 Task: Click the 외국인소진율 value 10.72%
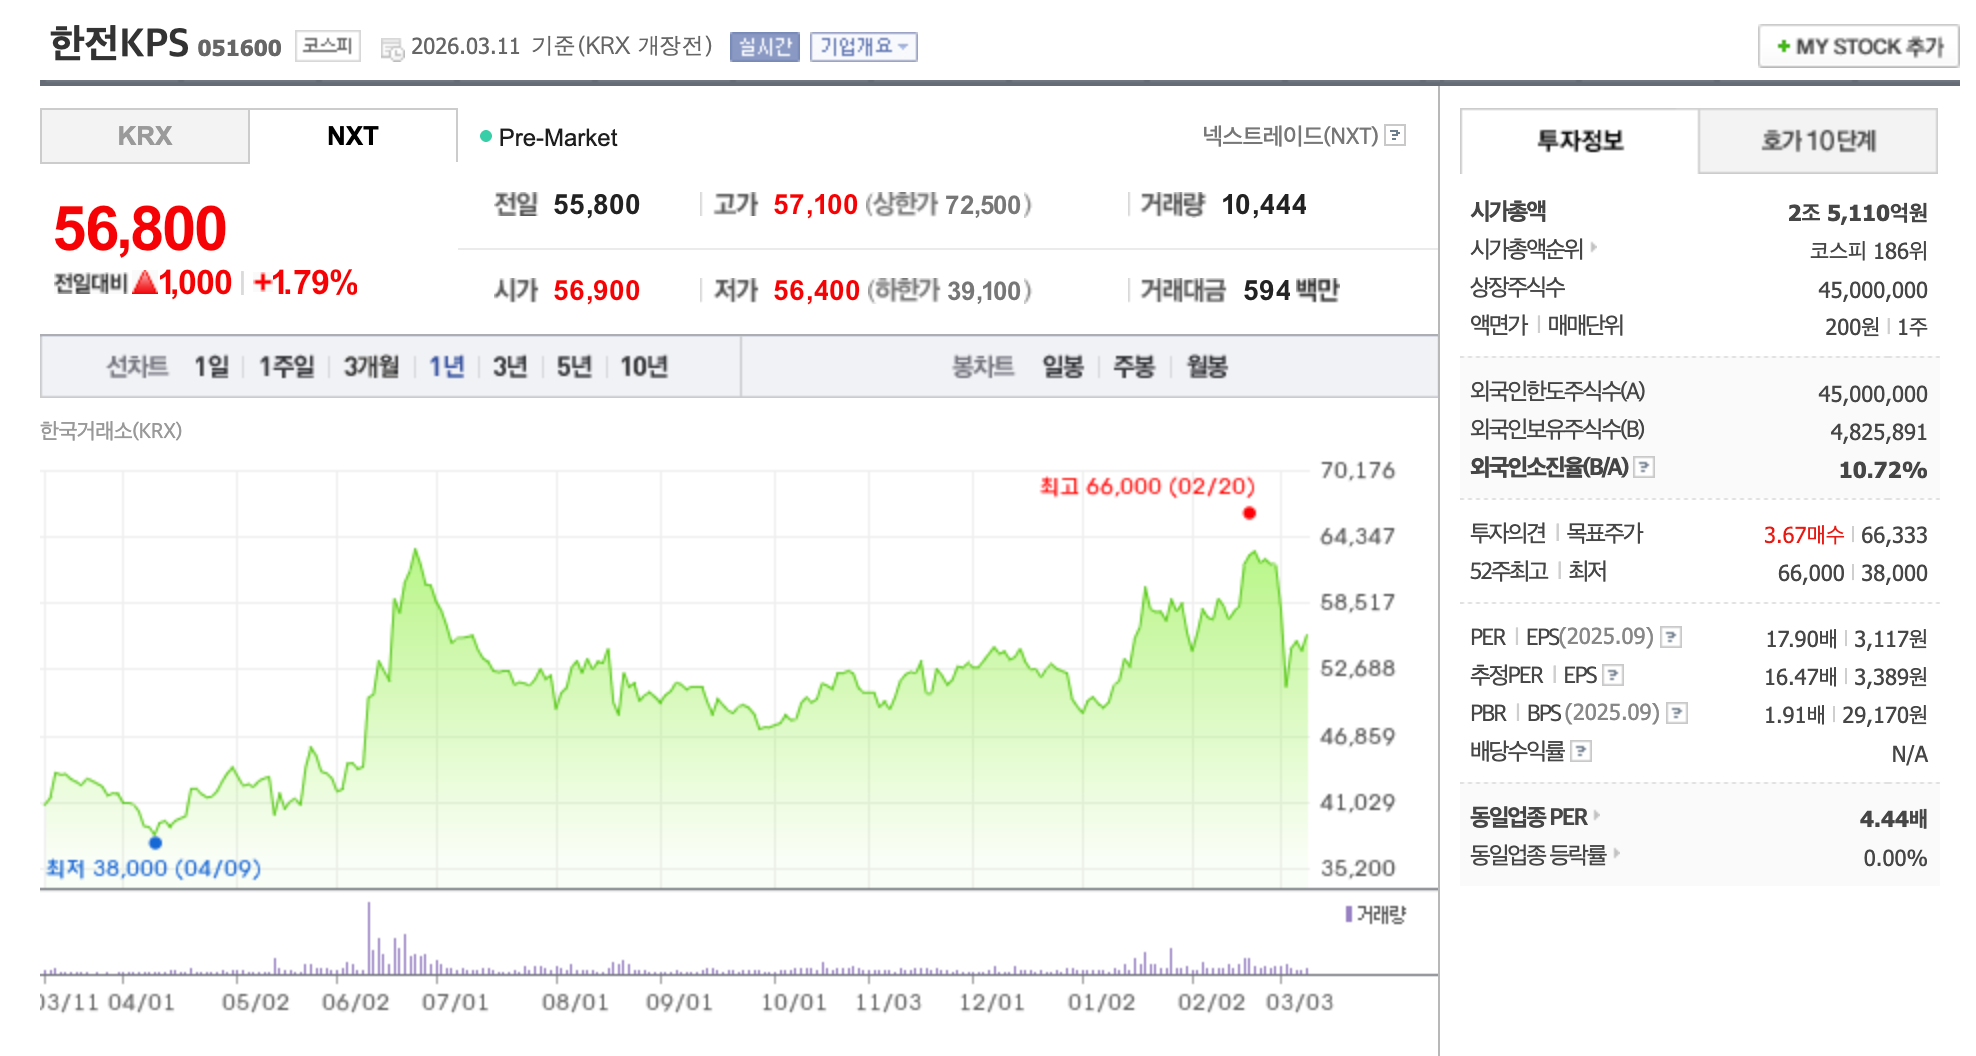(x=1883, y=470)
